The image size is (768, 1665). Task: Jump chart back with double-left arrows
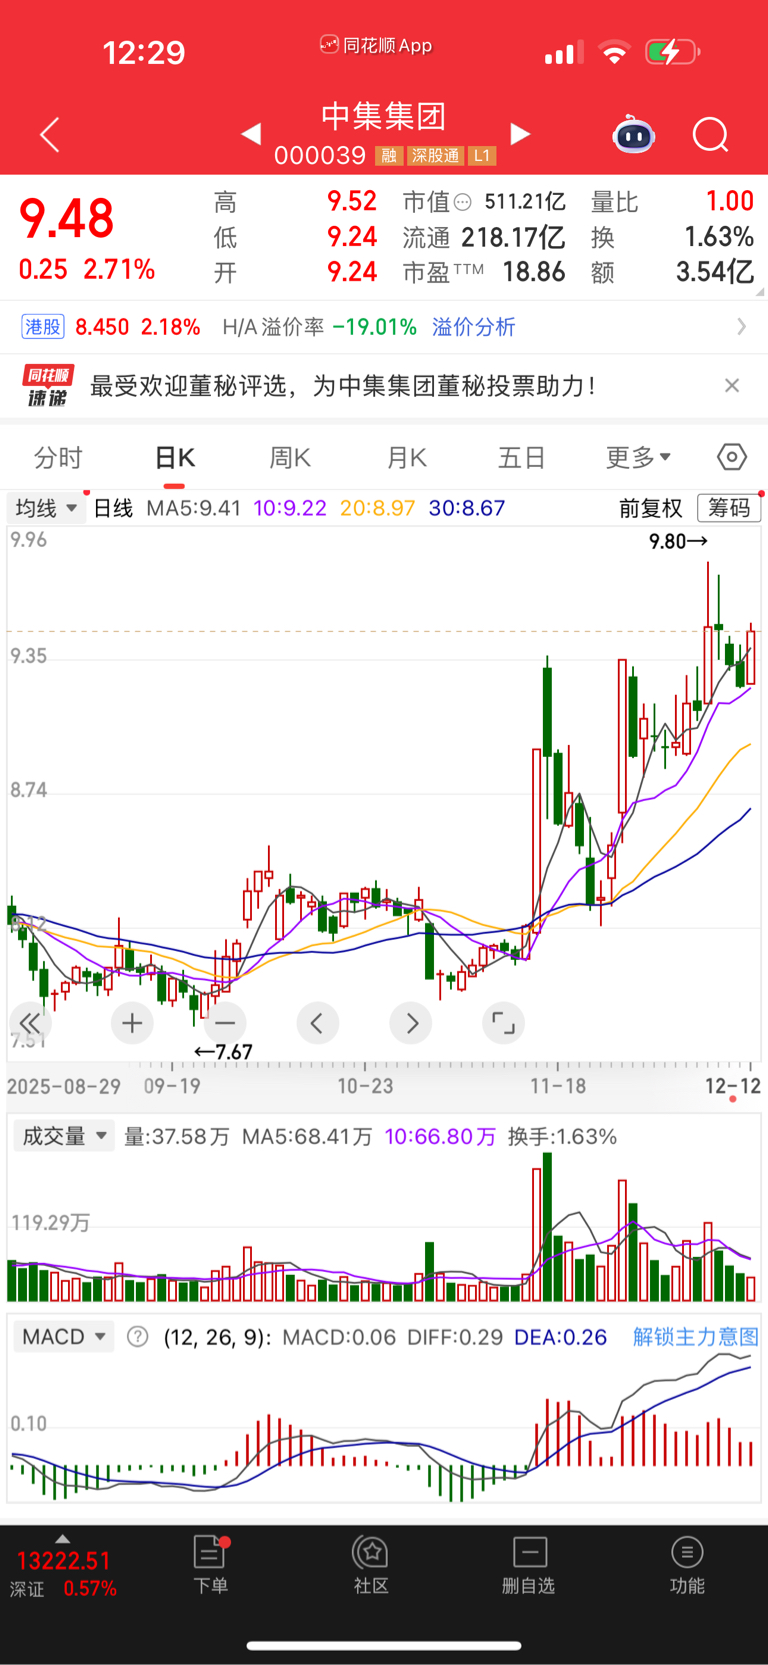coord(30,1023)
